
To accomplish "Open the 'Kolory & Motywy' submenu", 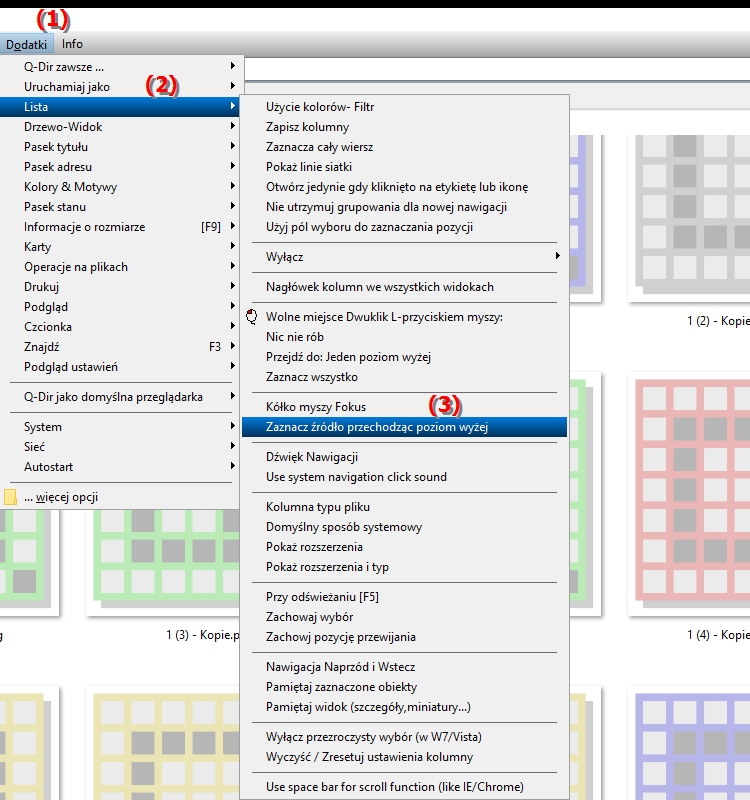I will [120, 187].
